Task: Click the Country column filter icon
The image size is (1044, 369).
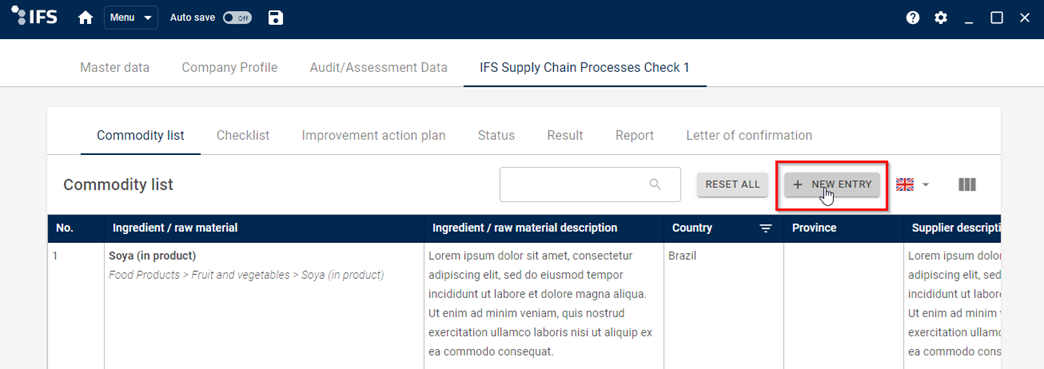Action: 766,228
